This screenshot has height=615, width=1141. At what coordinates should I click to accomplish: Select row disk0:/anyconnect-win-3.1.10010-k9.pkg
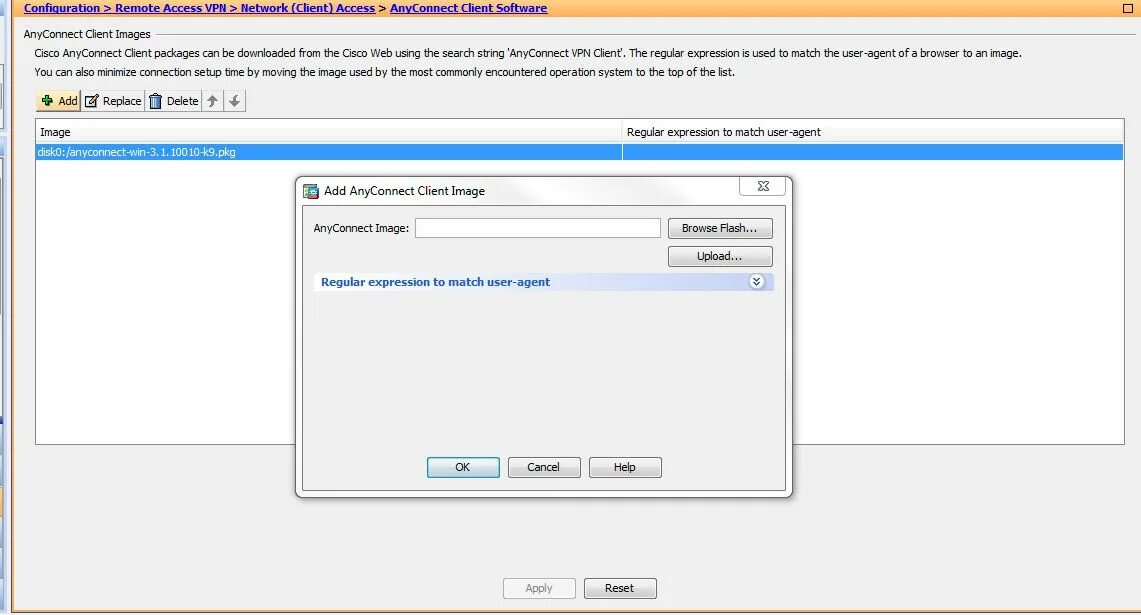579,152
